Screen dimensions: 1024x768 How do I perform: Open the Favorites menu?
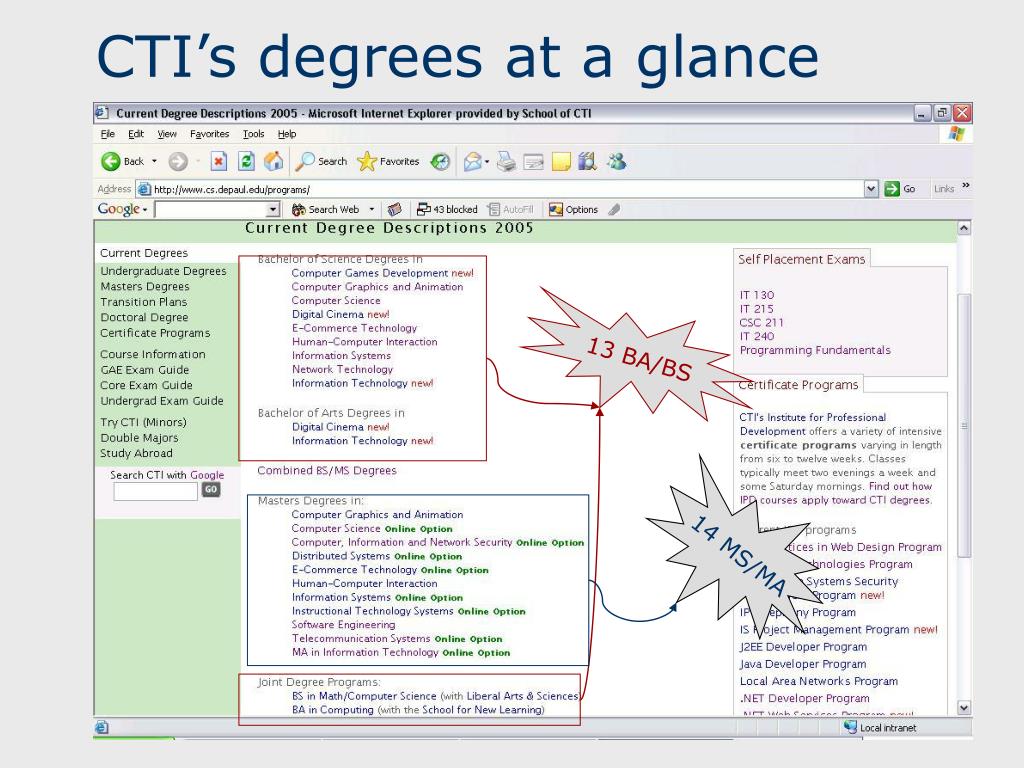click(x=210, y=134)
